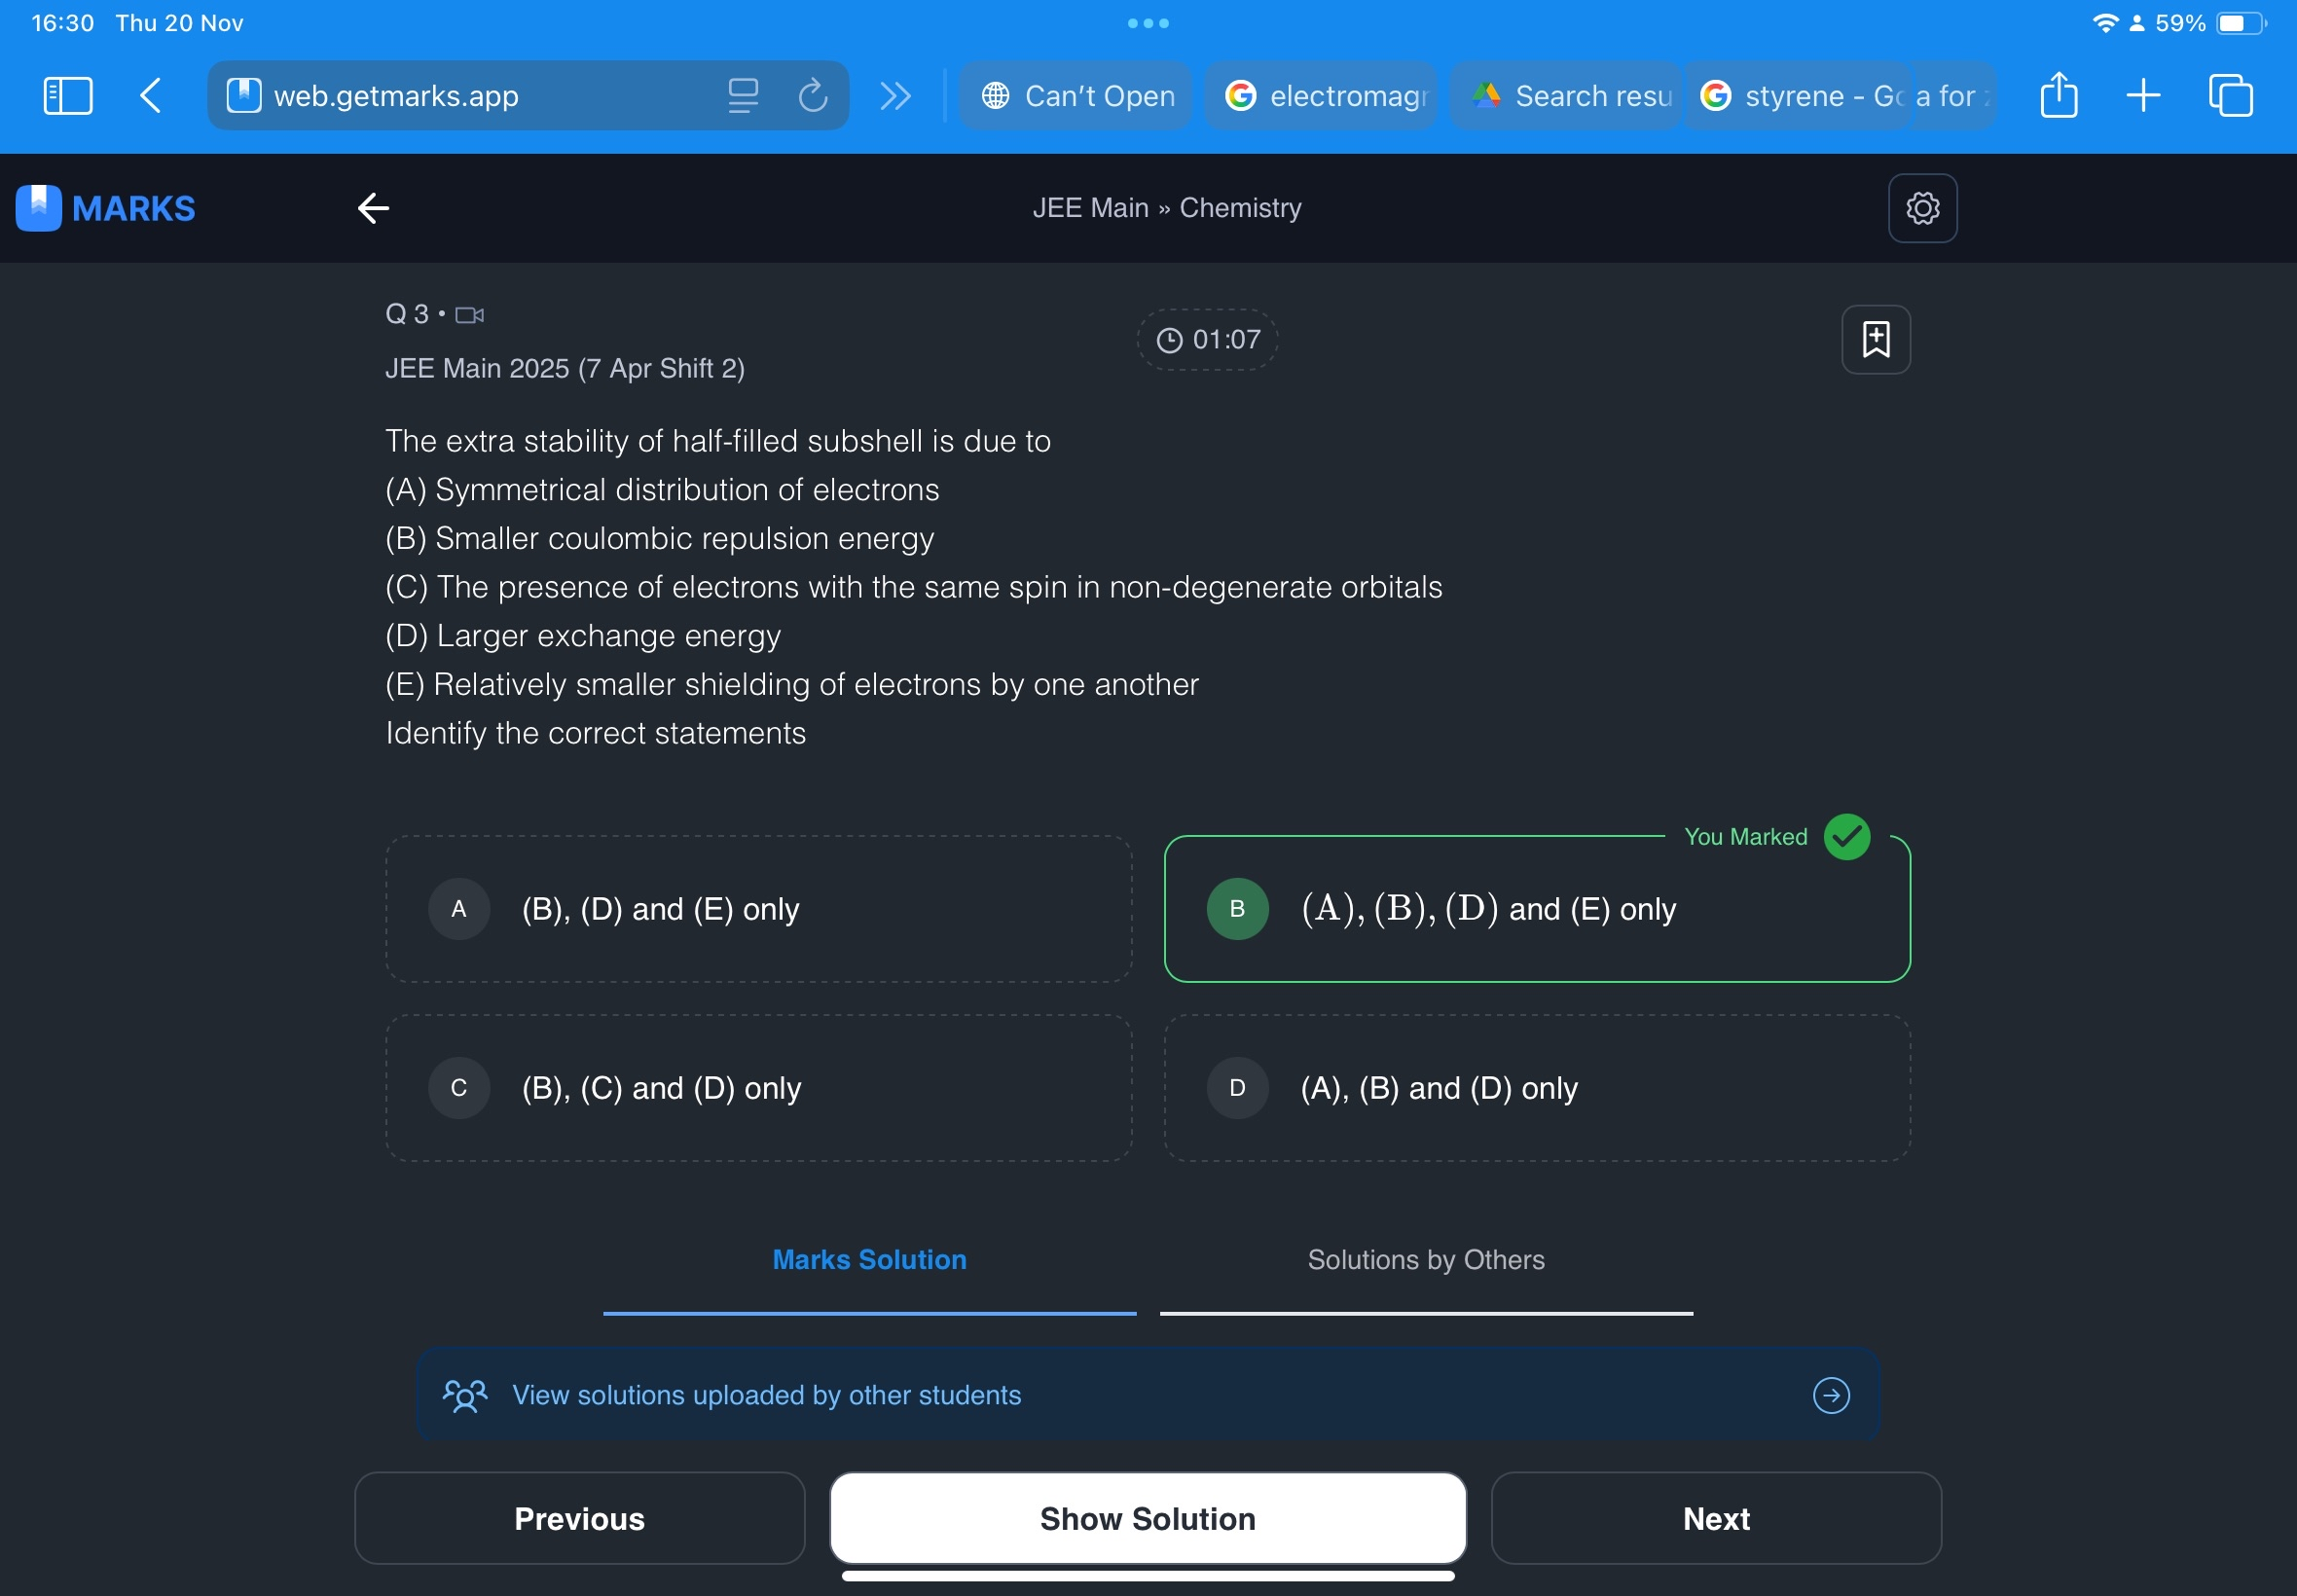This screenshot has height=1596, width=2297.
Task: Click the back arrow beside MARKS logo
Action: click(373, 208)
